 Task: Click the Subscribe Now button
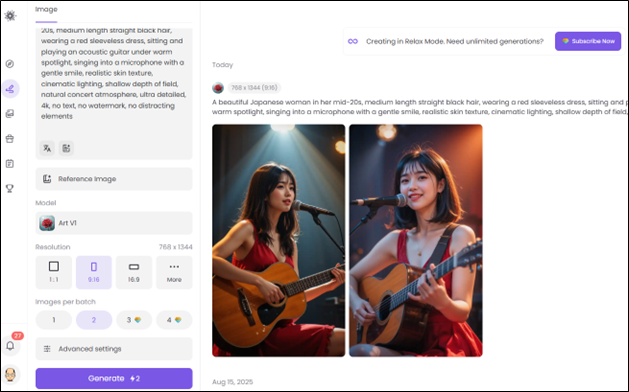(588, 41)
